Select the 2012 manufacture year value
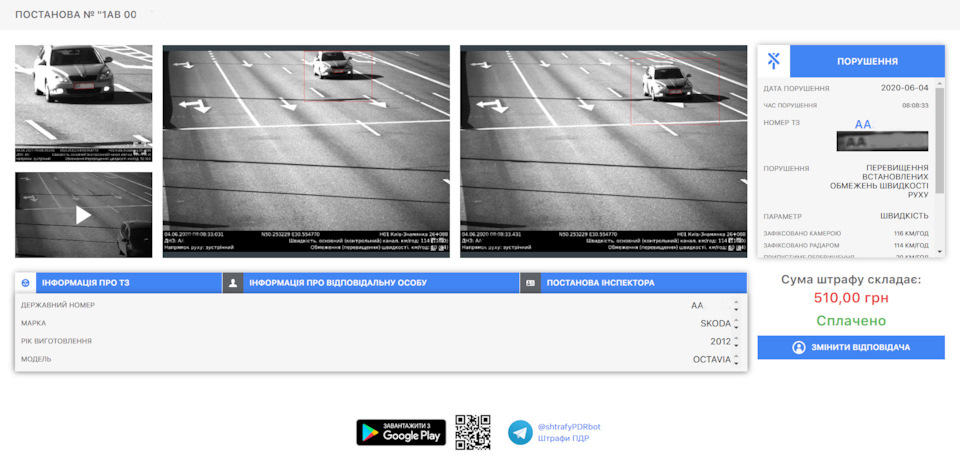Viewport: 960px width, 462px height. coord(721,341)
